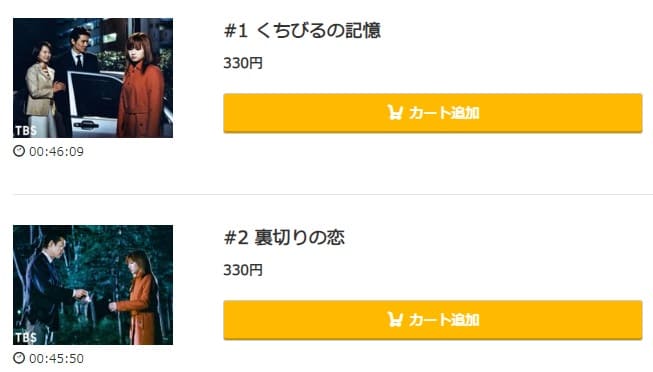Click the duration 00:46:09 of episode #1
This screenshot has height=372, width=653.
pos(57,152)
